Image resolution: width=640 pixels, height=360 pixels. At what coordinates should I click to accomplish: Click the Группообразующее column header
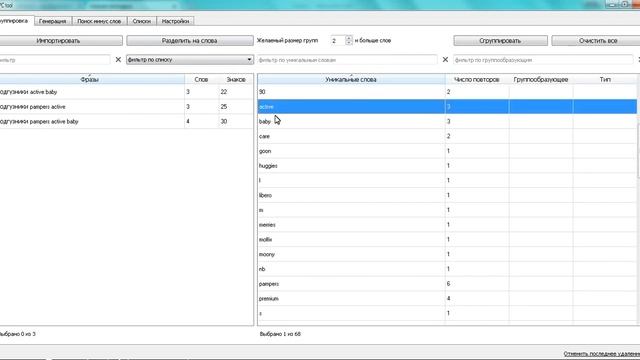pyautogui.click(x=541, y=79)
